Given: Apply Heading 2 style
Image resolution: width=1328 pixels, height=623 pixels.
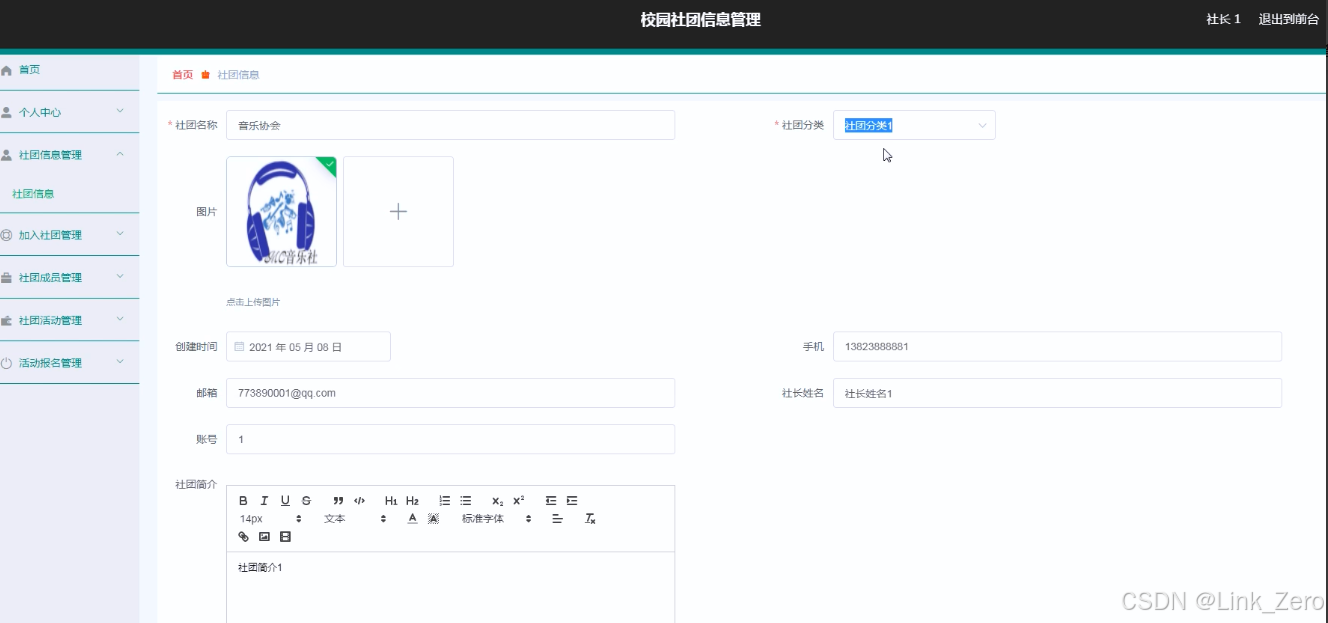Looking at the screenshot, I should [412, 501].
